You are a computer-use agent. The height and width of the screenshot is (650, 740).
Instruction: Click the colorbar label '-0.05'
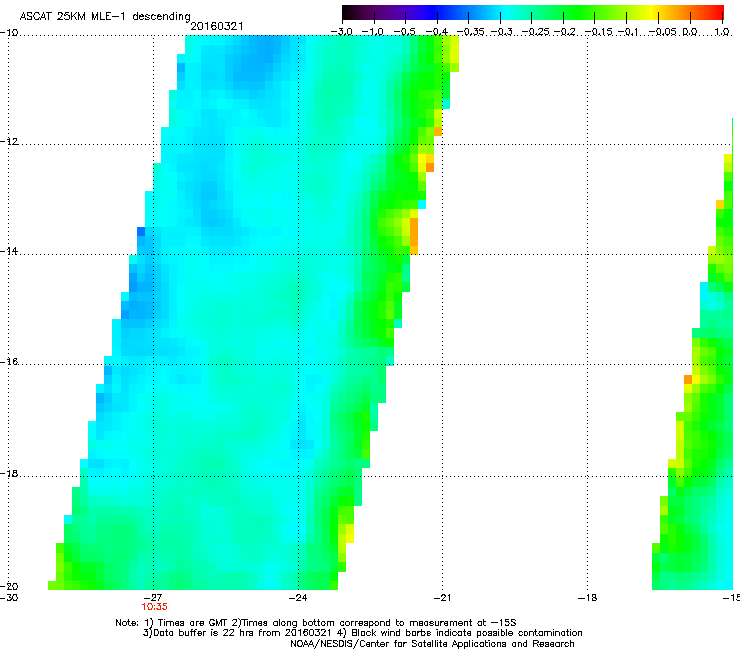(663, 32)
